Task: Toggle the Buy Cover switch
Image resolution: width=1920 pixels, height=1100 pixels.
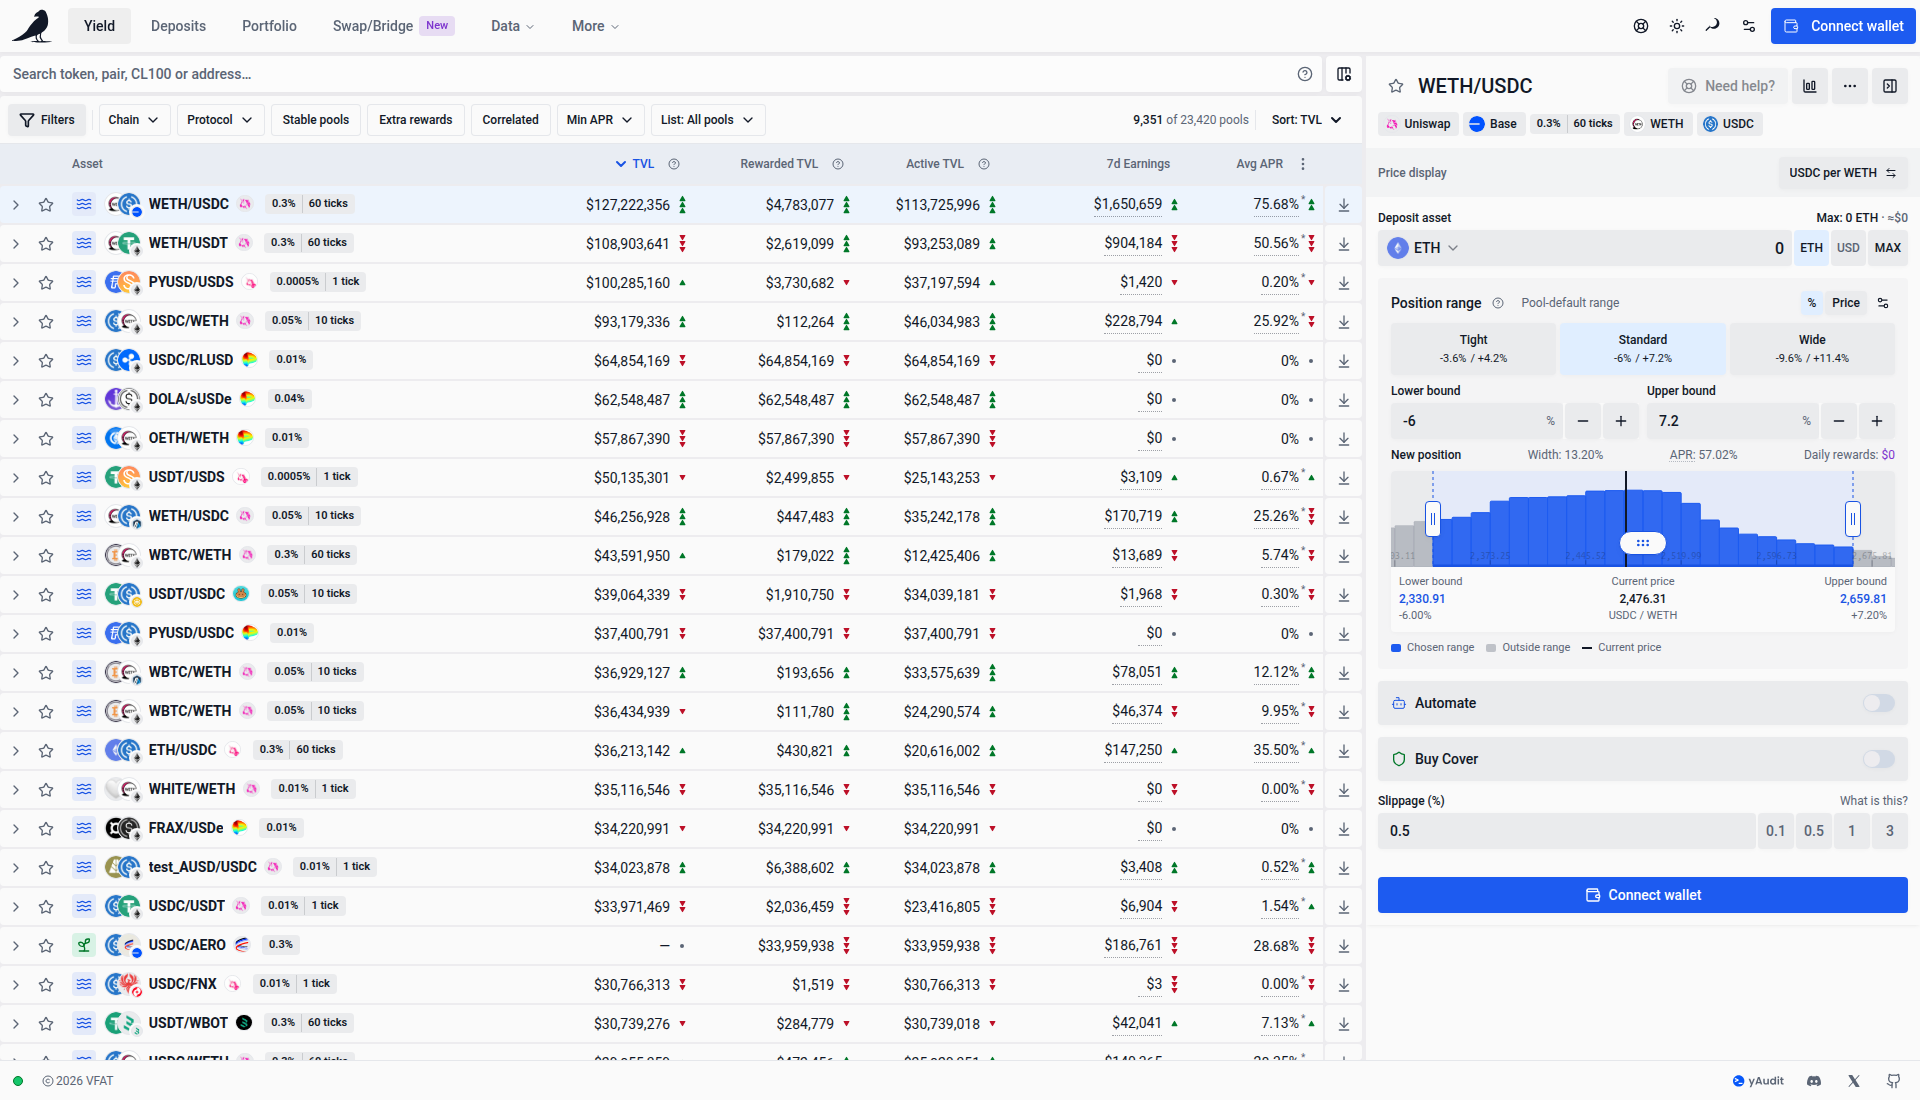Action: (1879, 759)
